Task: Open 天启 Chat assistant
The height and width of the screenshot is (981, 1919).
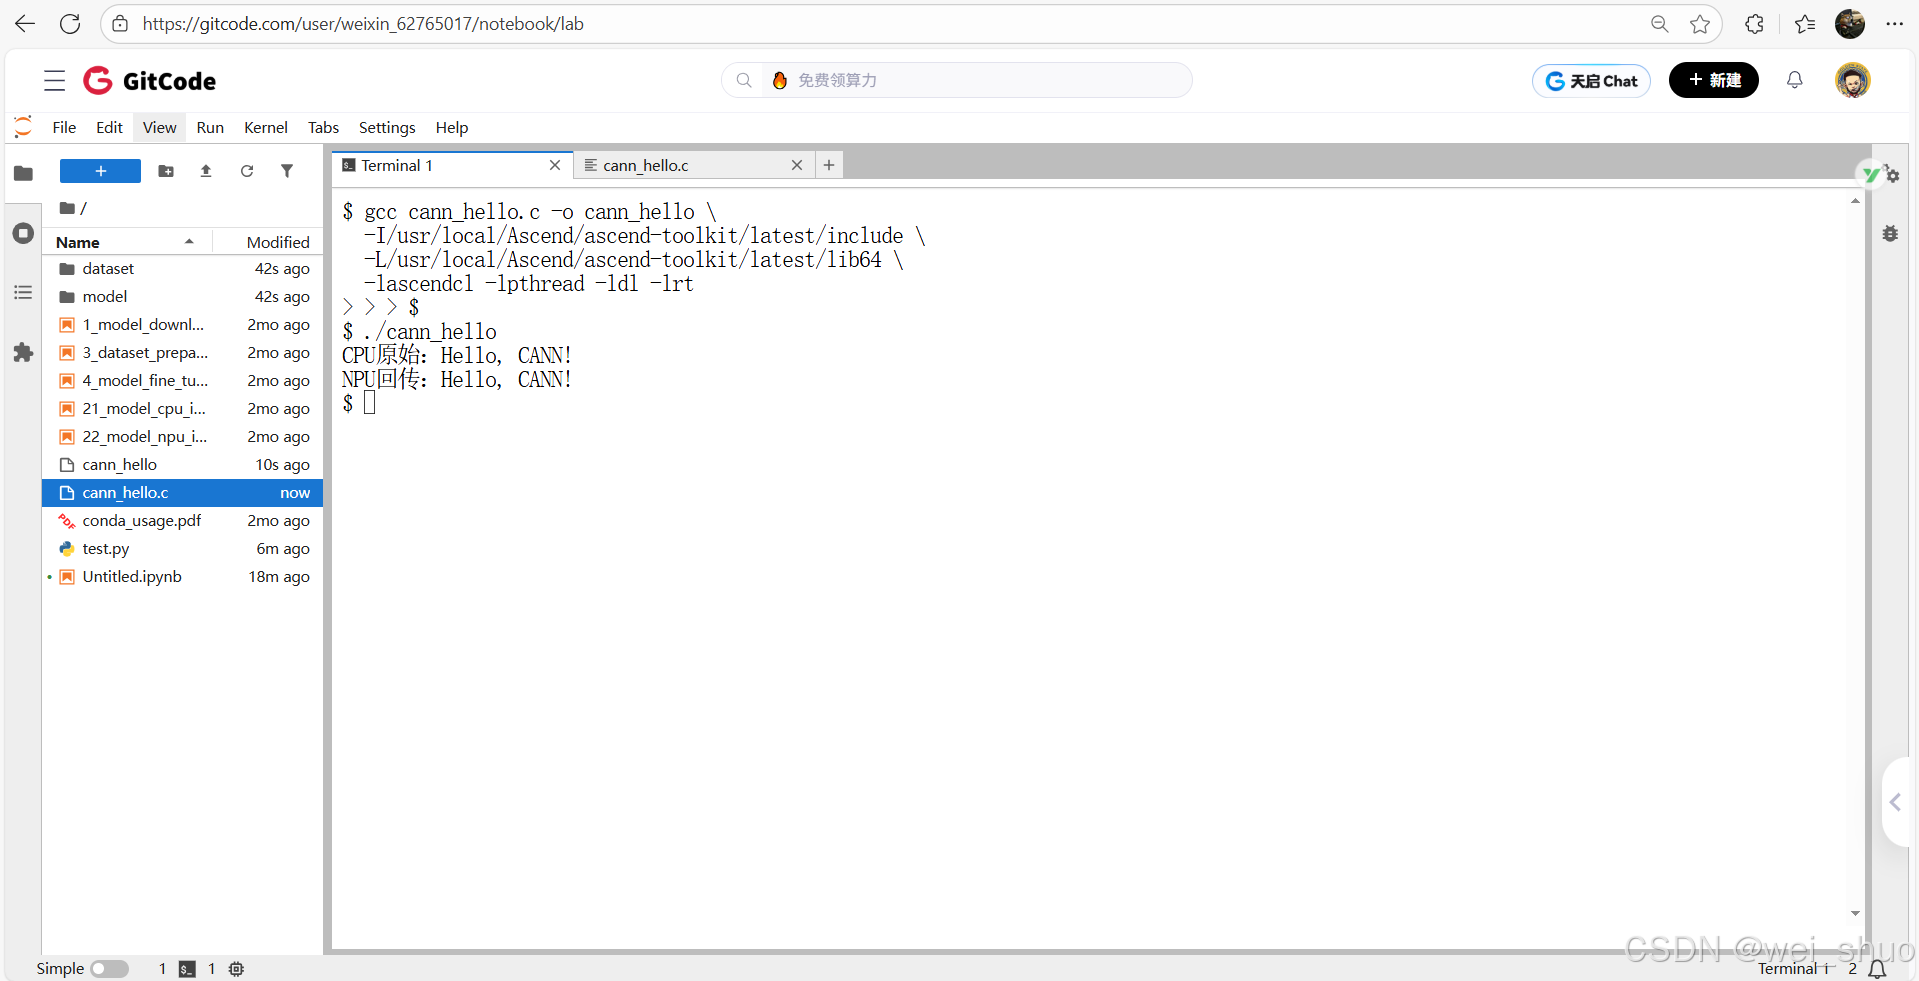Action: point(1591,81)
